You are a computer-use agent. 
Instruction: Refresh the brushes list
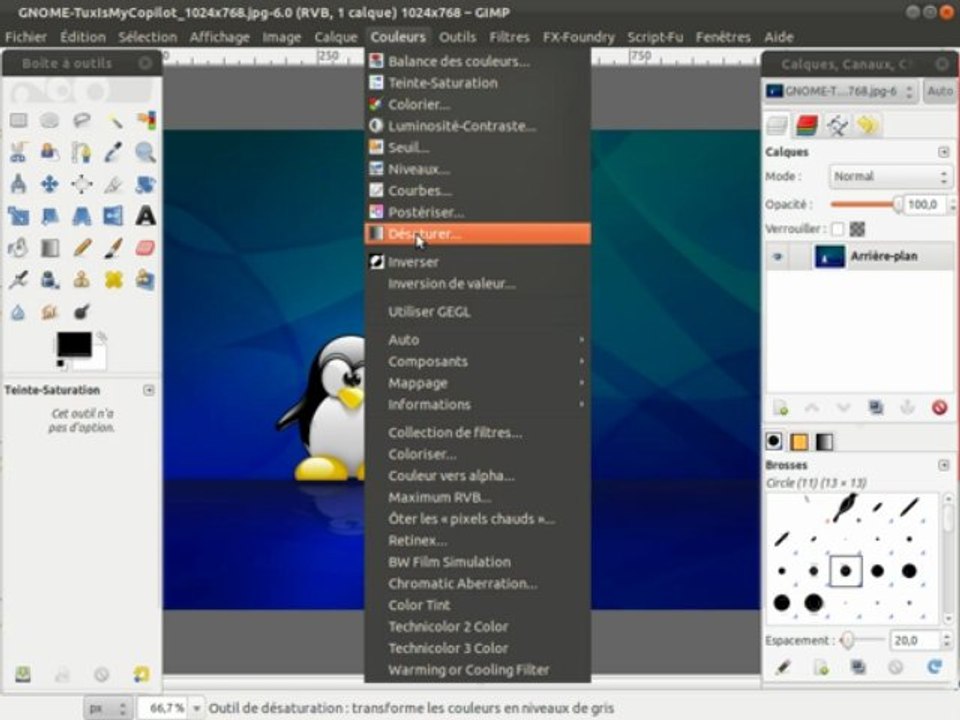tap(934, 666)
